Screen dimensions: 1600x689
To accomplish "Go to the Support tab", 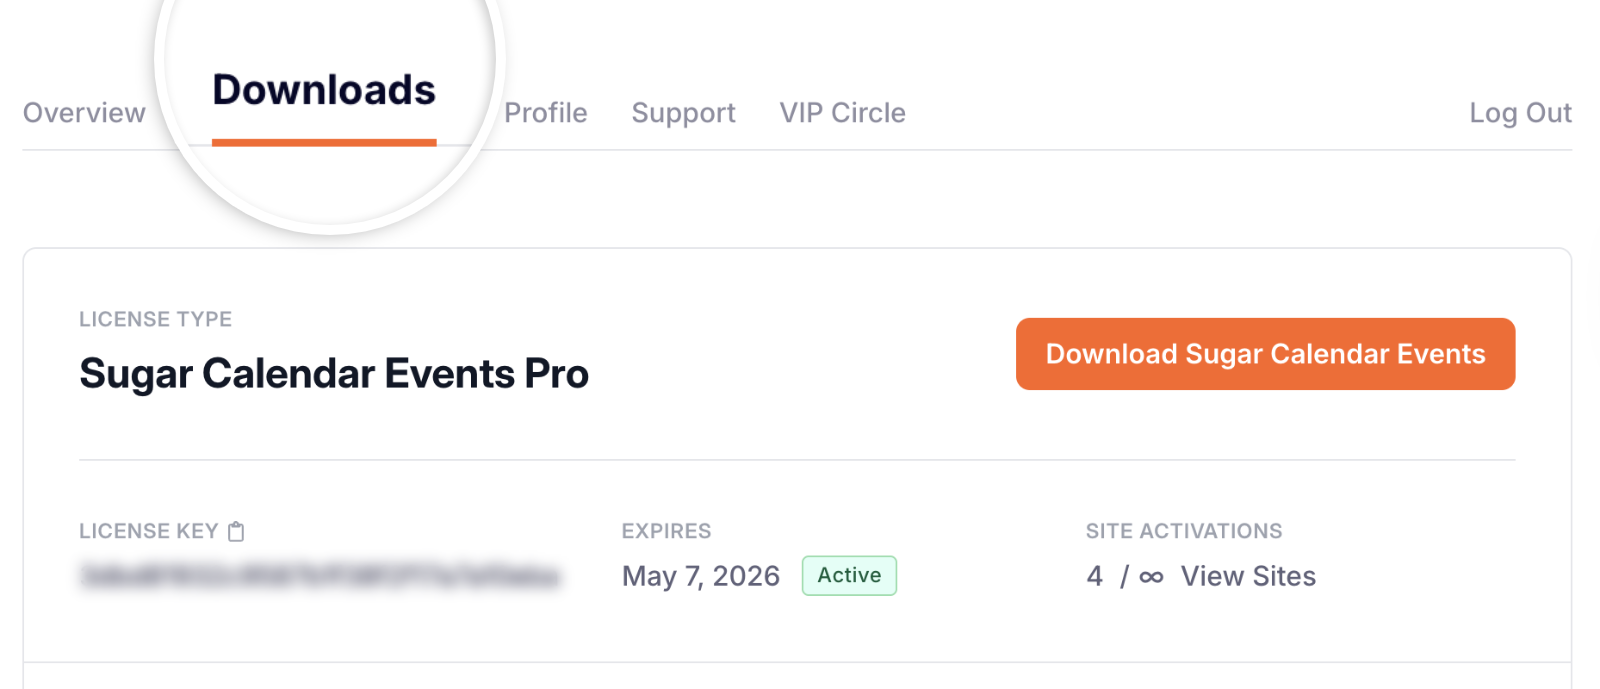I will 683,113.
